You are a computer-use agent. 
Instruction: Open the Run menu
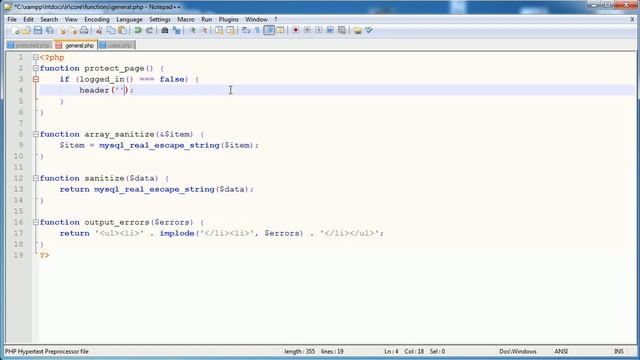pyautogui.click(x=207, y=20)
